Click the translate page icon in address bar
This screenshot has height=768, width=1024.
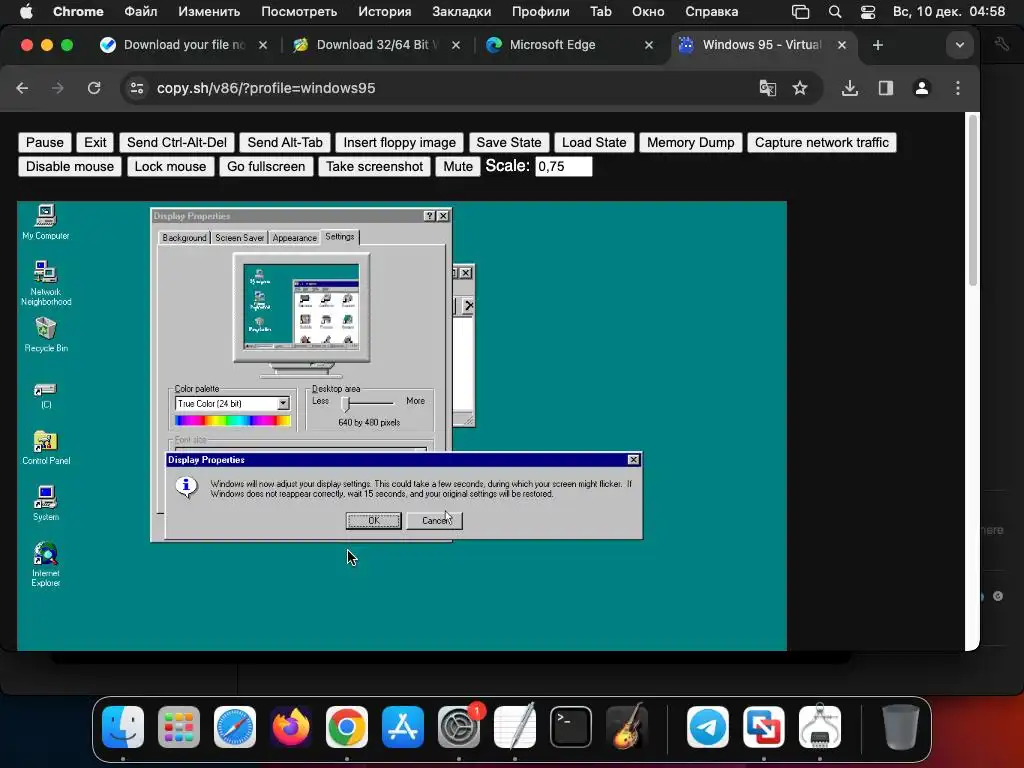[767, 88]
